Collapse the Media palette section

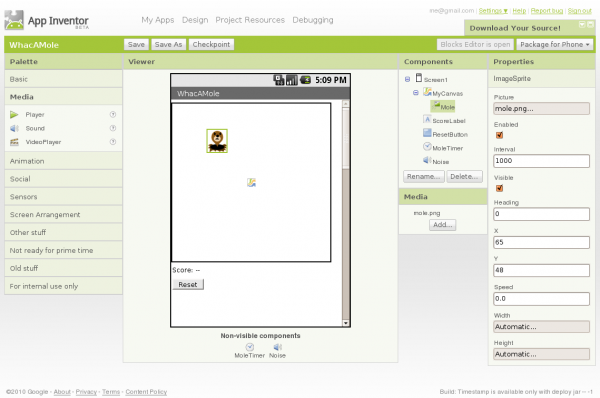[64, 97]
